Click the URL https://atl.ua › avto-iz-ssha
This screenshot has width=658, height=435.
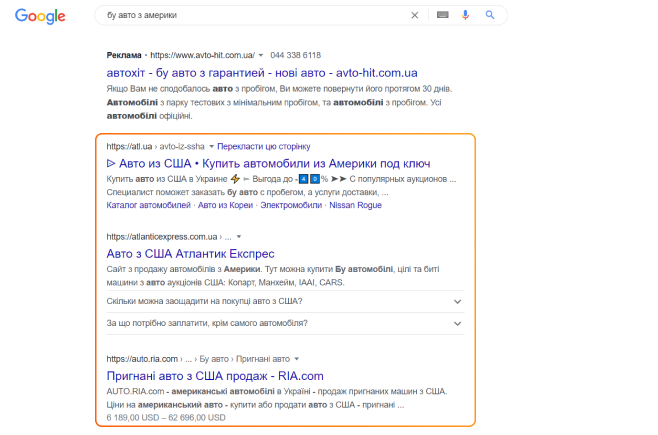155,146
